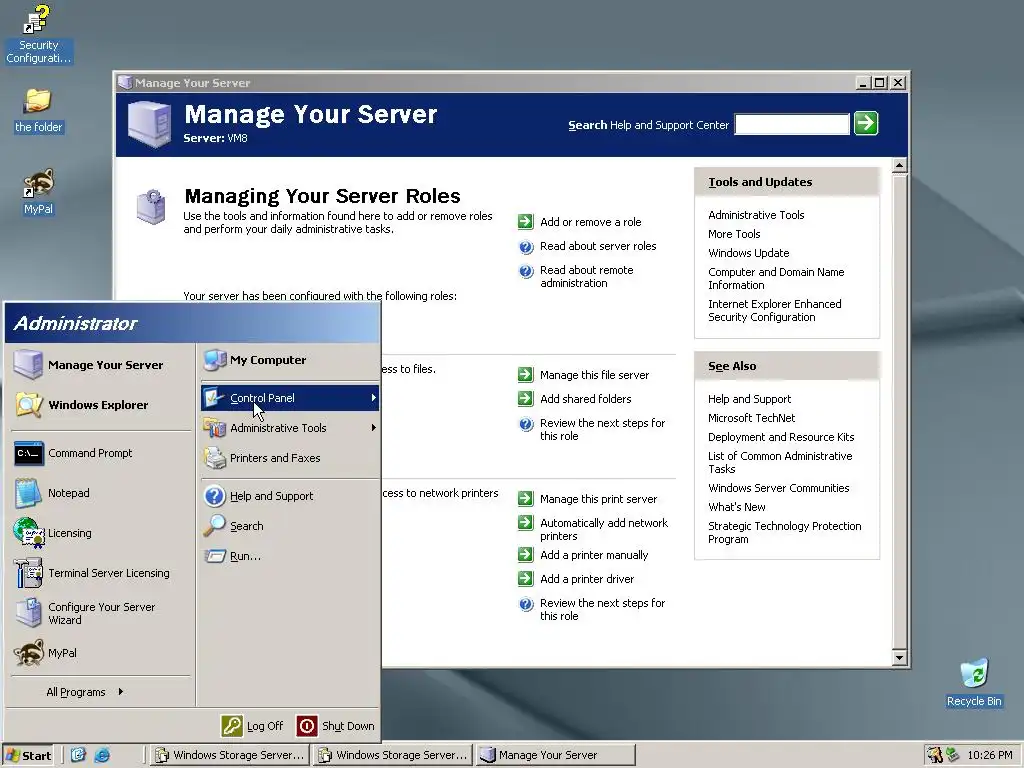Screen dimensions: 1024x768
Task: Click Add shared folders link
Action: point(585,399)
